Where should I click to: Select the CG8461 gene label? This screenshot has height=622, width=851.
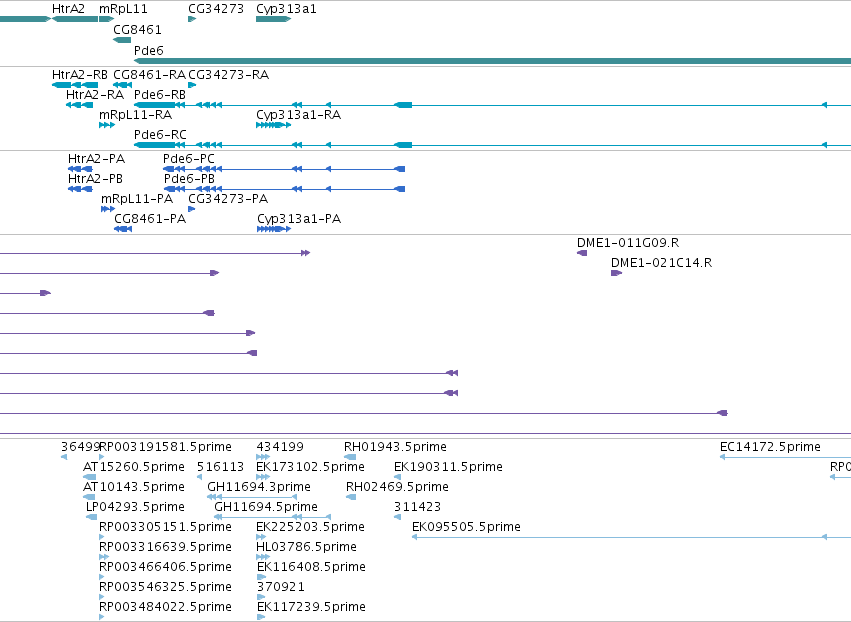point(137,29)
